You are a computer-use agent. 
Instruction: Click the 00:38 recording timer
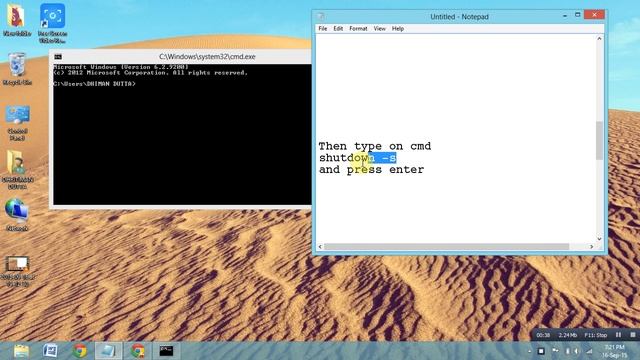tap(543, 335)
